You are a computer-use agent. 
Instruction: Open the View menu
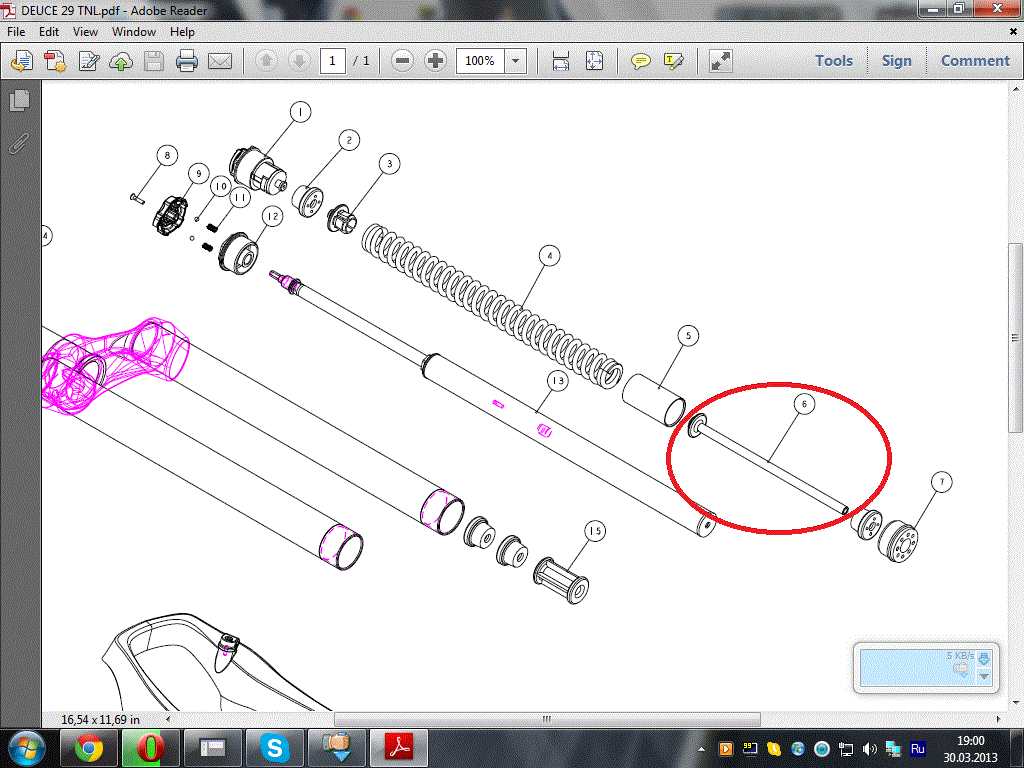[85, 32]
